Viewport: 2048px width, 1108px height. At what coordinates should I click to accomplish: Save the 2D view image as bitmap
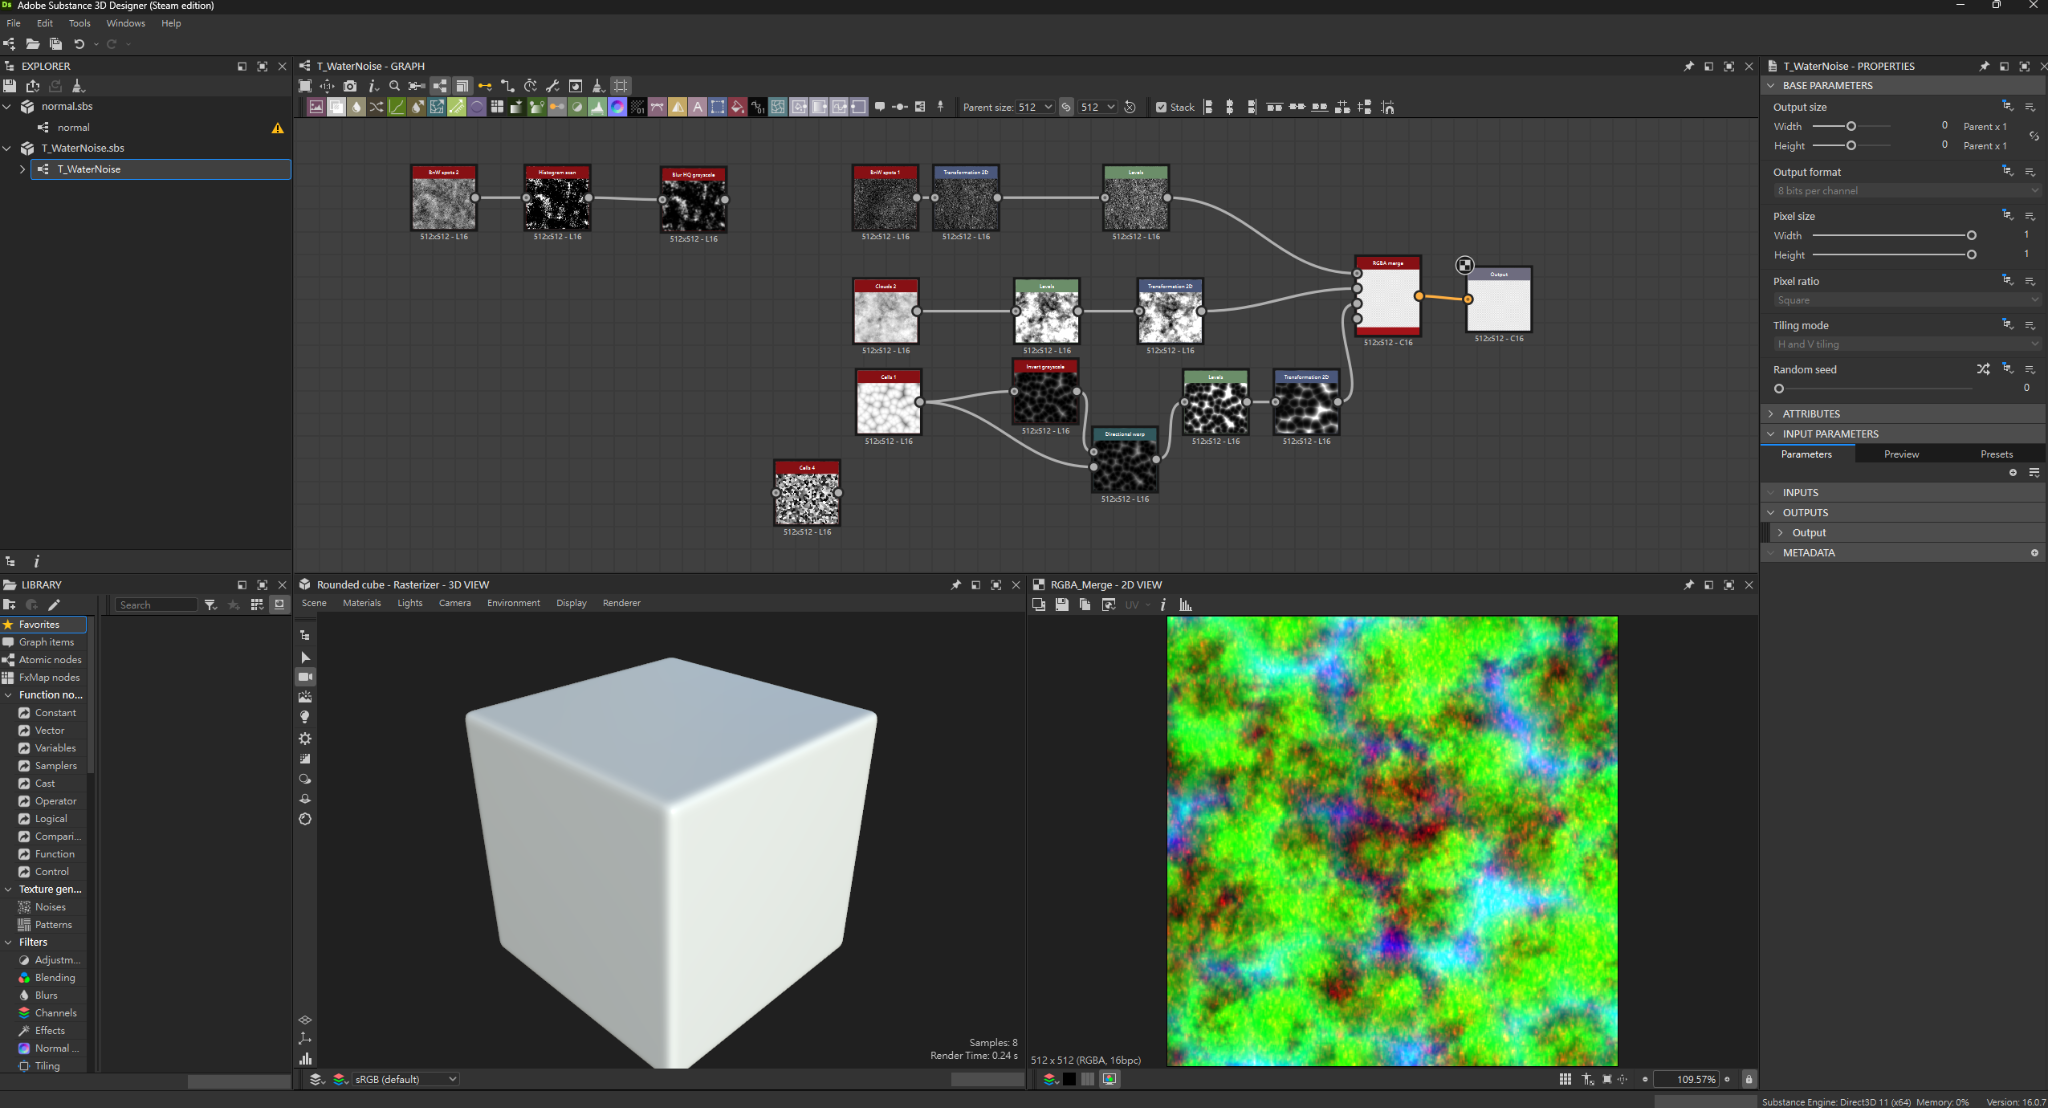click(x=1062, y=605)
